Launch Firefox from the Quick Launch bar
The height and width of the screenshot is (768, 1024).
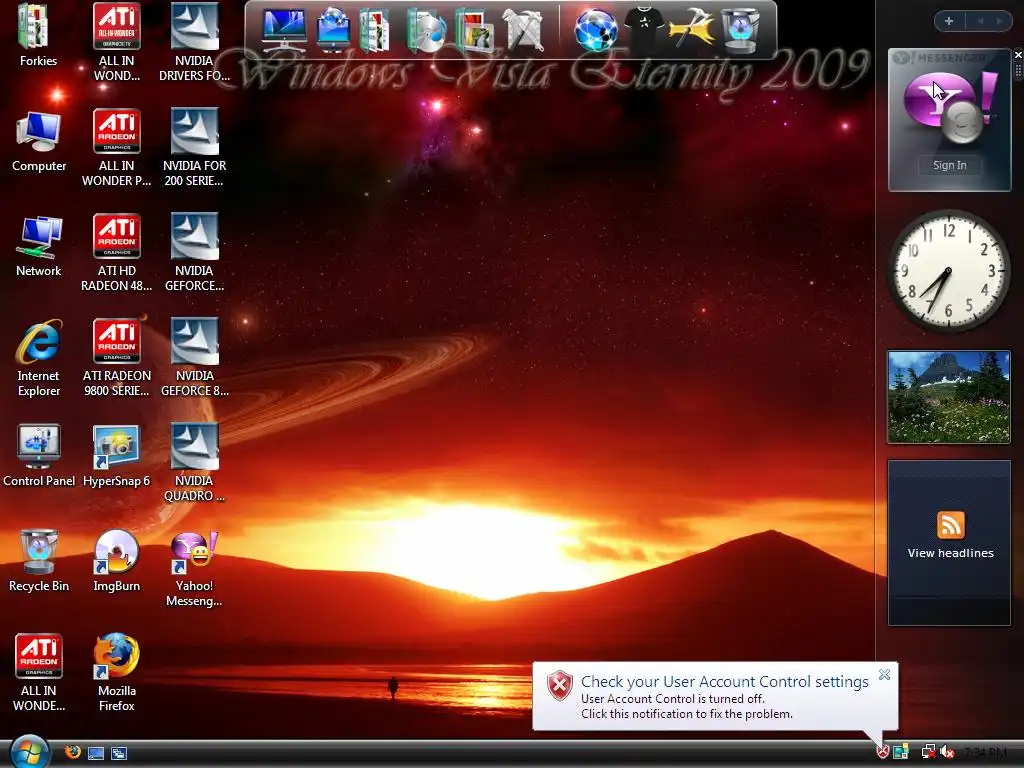pos(73,752)
